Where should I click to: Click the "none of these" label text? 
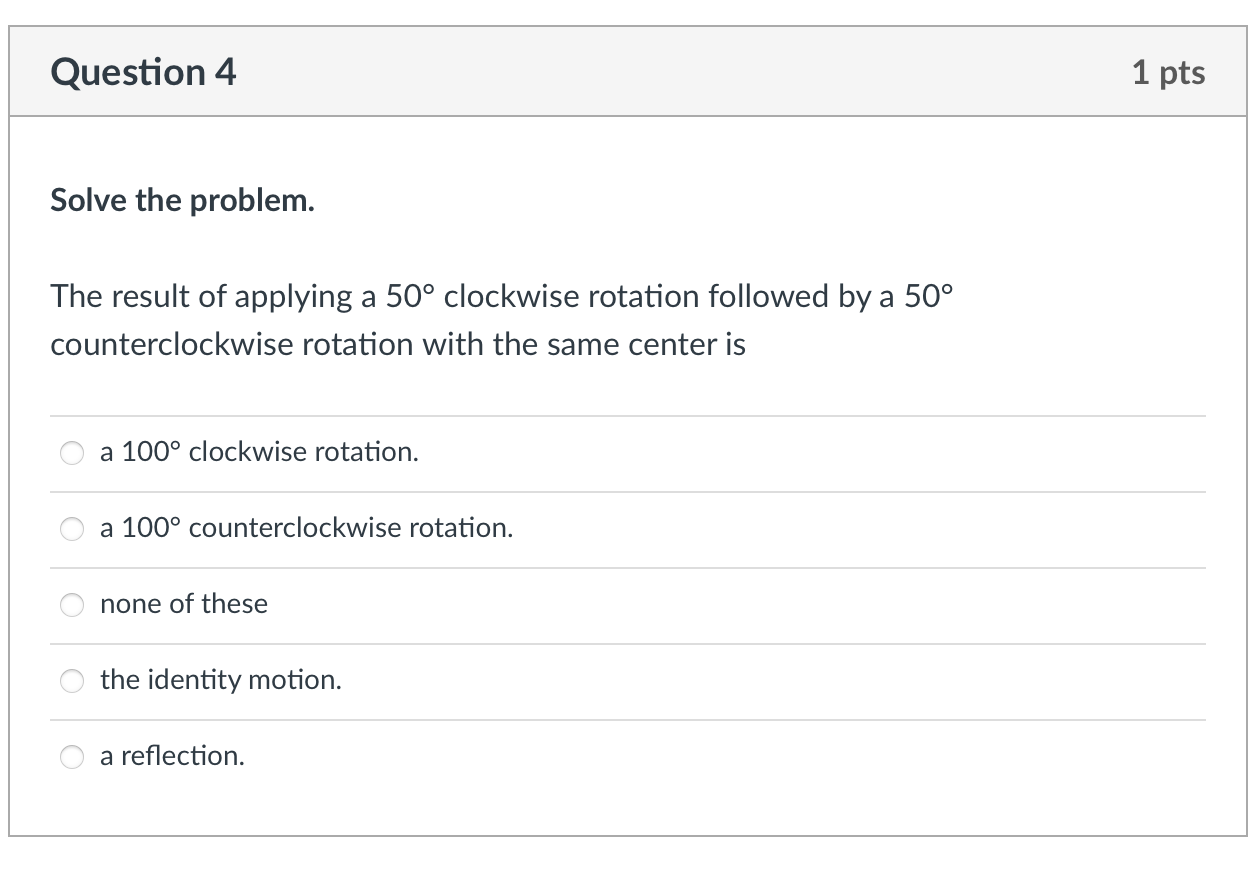point(183,604)
